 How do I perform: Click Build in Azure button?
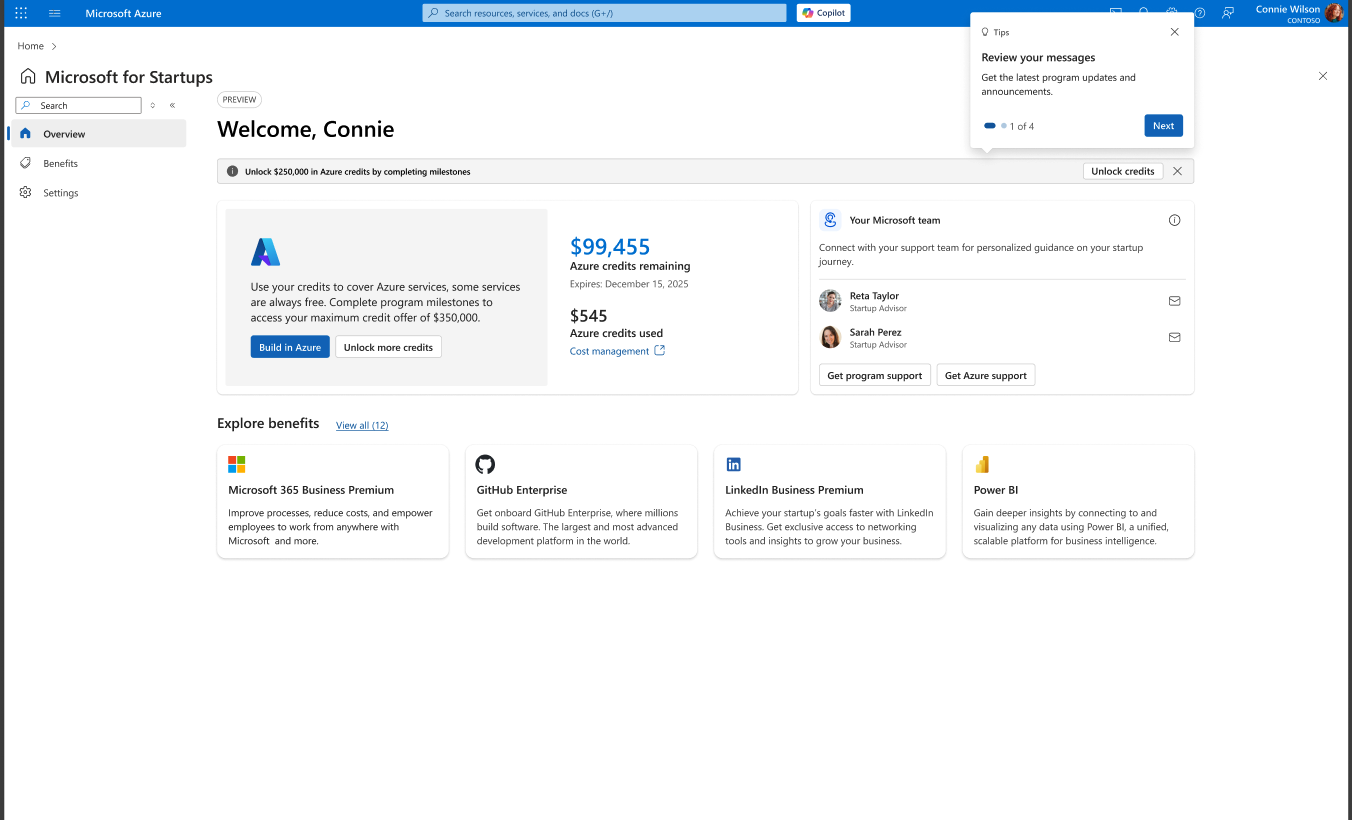point(290,347)
